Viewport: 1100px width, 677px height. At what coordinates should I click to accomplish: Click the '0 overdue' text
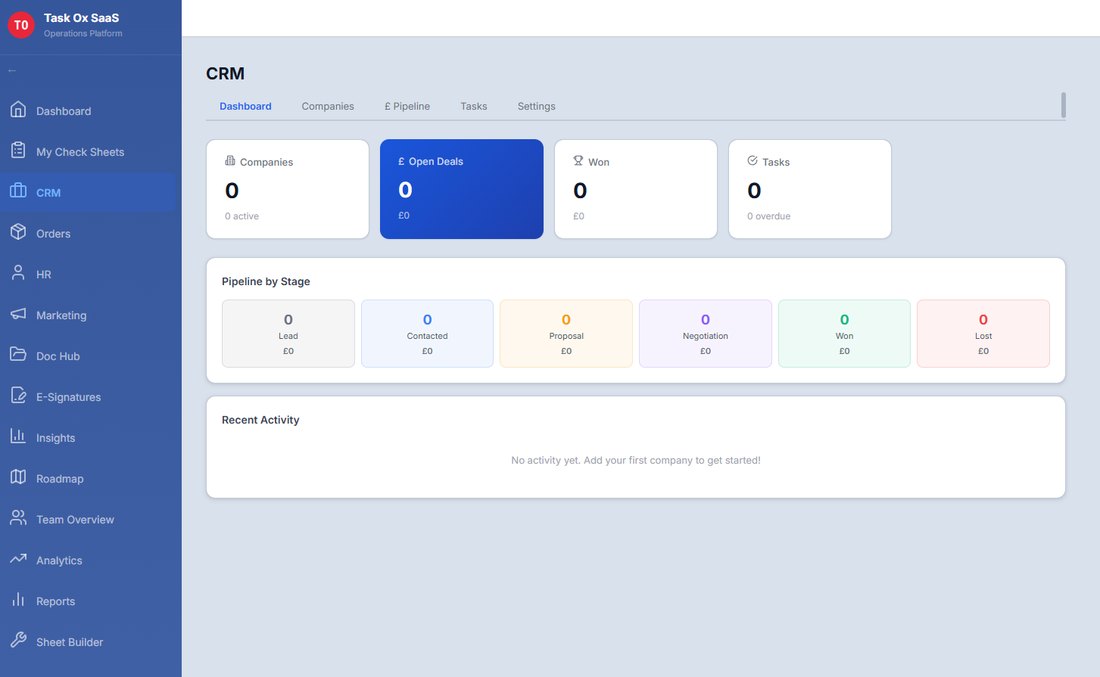[768, 216]
